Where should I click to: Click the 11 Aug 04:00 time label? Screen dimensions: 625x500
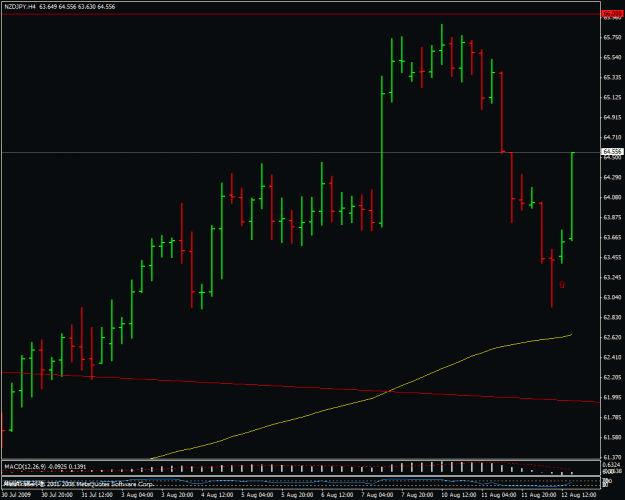499,495
